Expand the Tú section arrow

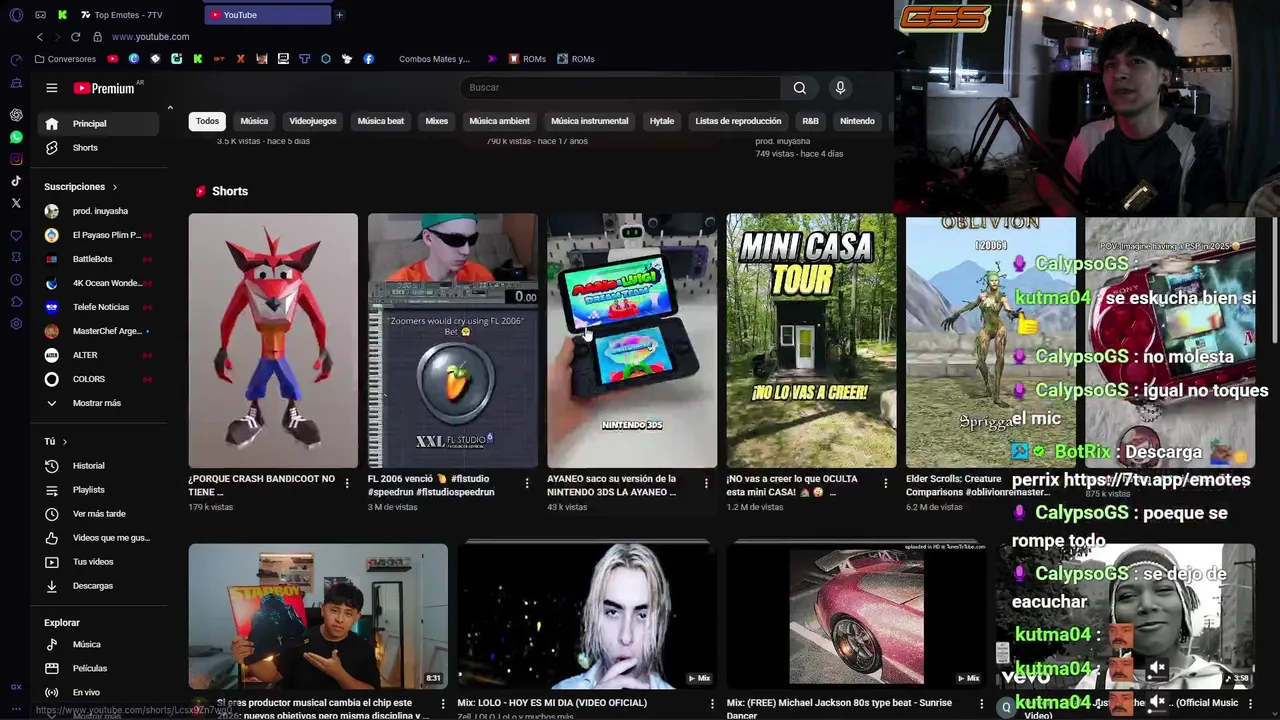pyautogui.click(x=65, y=441)
